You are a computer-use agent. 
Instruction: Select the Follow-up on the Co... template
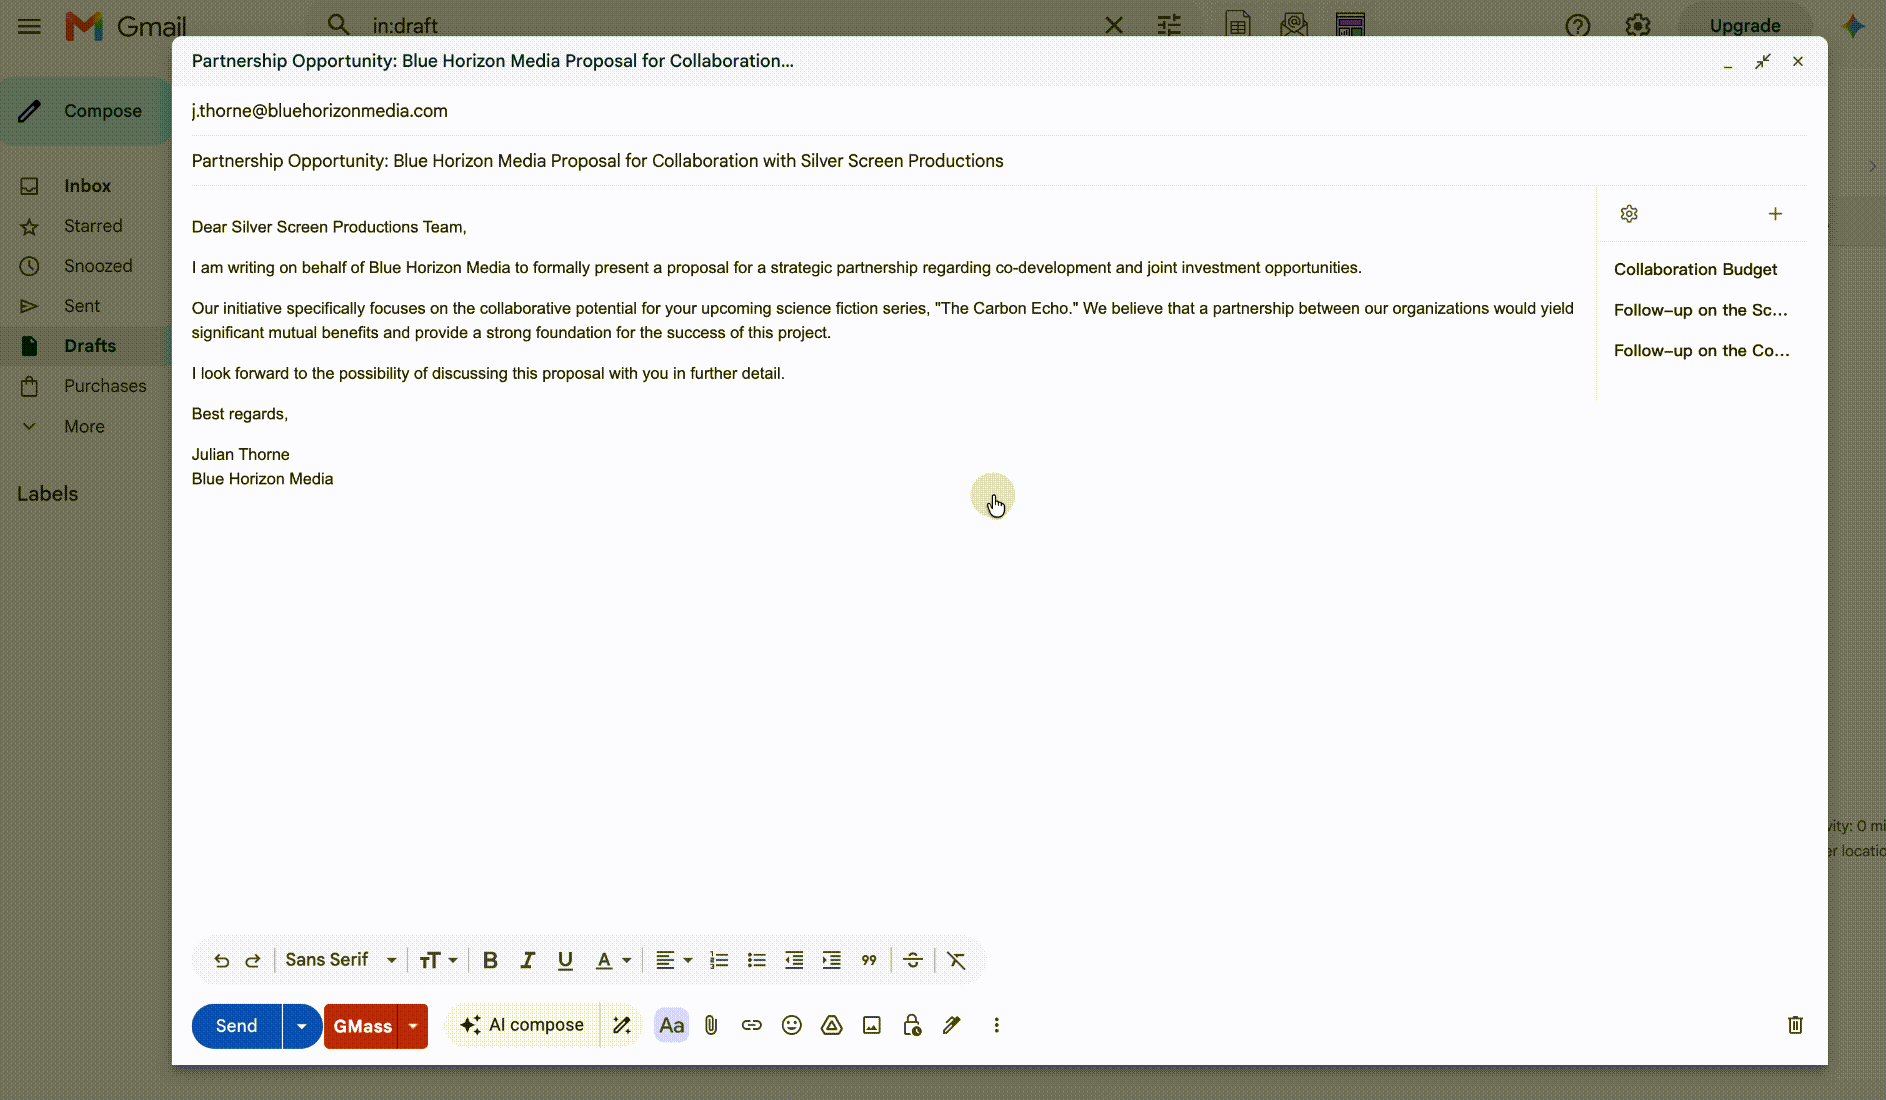click(1702, 351)
